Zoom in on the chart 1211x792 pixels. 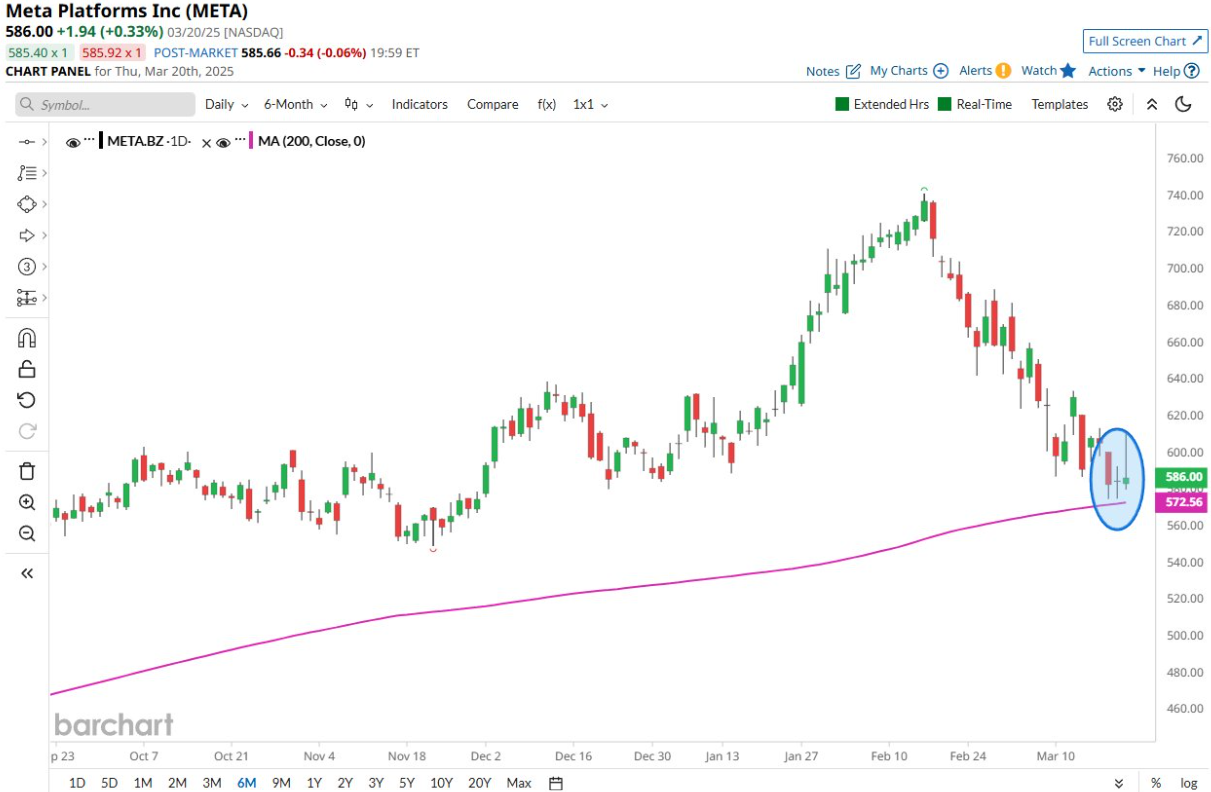pyautogui.click(x=27, y=503)
